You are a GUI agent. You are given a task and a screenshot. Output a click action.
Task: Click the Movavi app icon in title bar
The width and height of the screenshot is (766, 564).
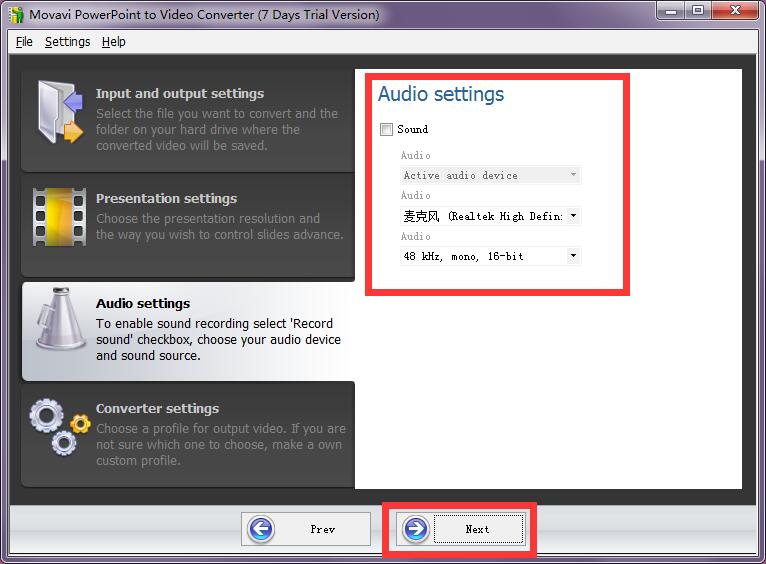(x=16, y=15)
